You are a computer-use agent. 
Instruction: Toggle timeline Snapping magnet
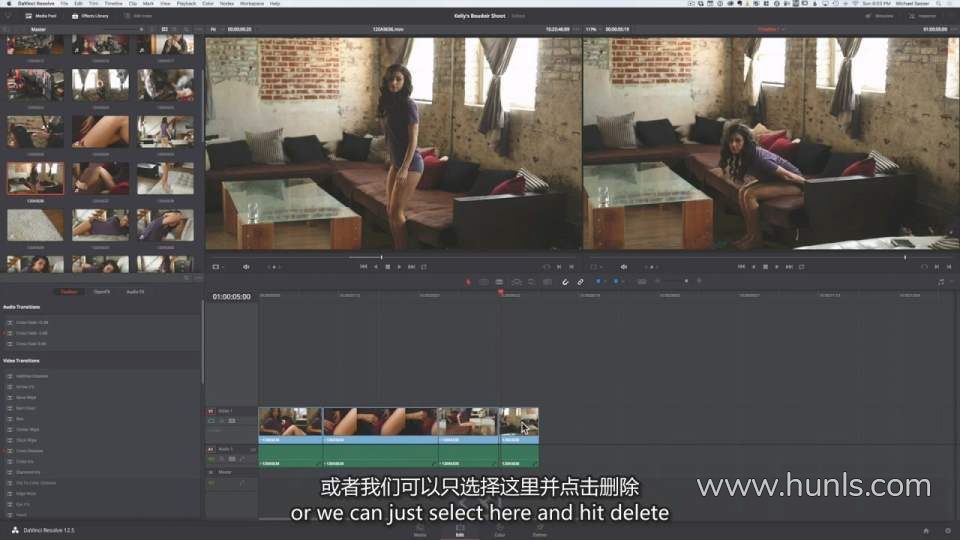(x=564, y=282)
